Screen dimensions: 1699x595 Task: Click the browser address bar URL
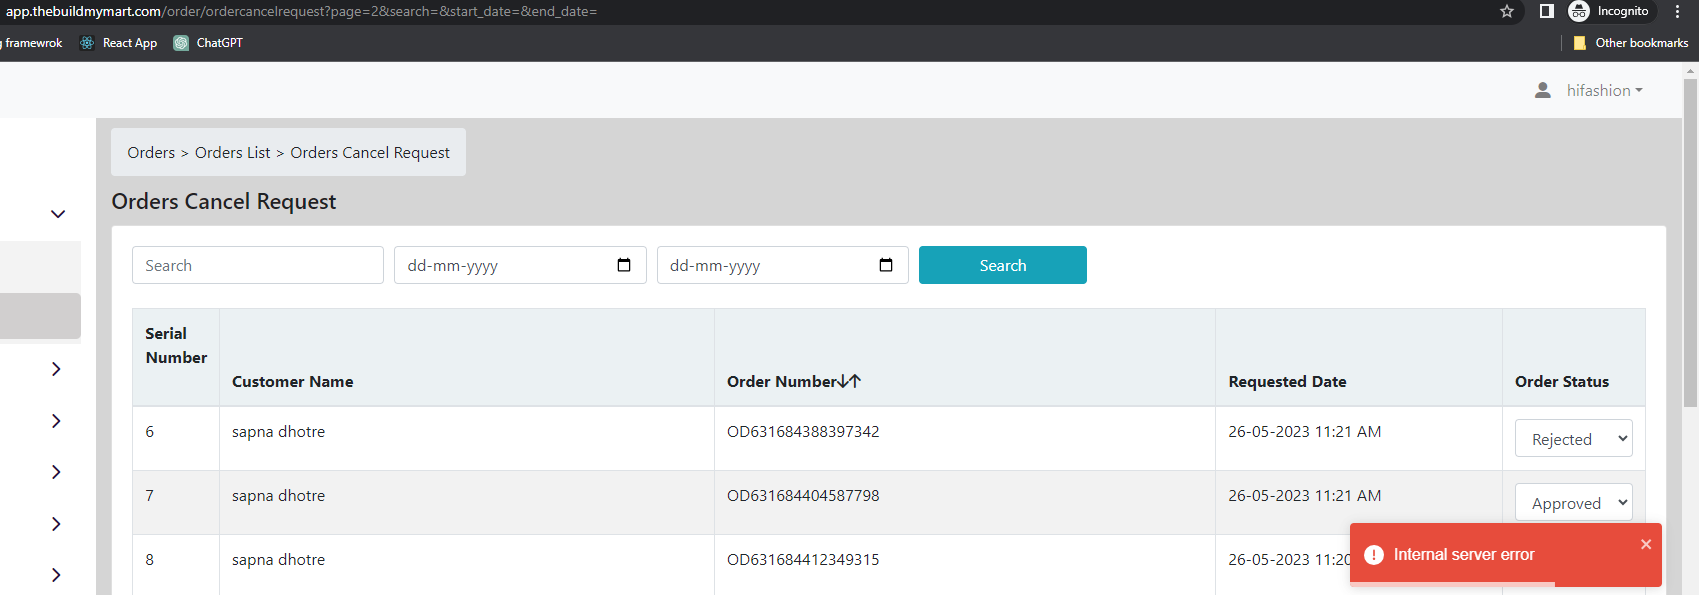(x=301, y=11)
